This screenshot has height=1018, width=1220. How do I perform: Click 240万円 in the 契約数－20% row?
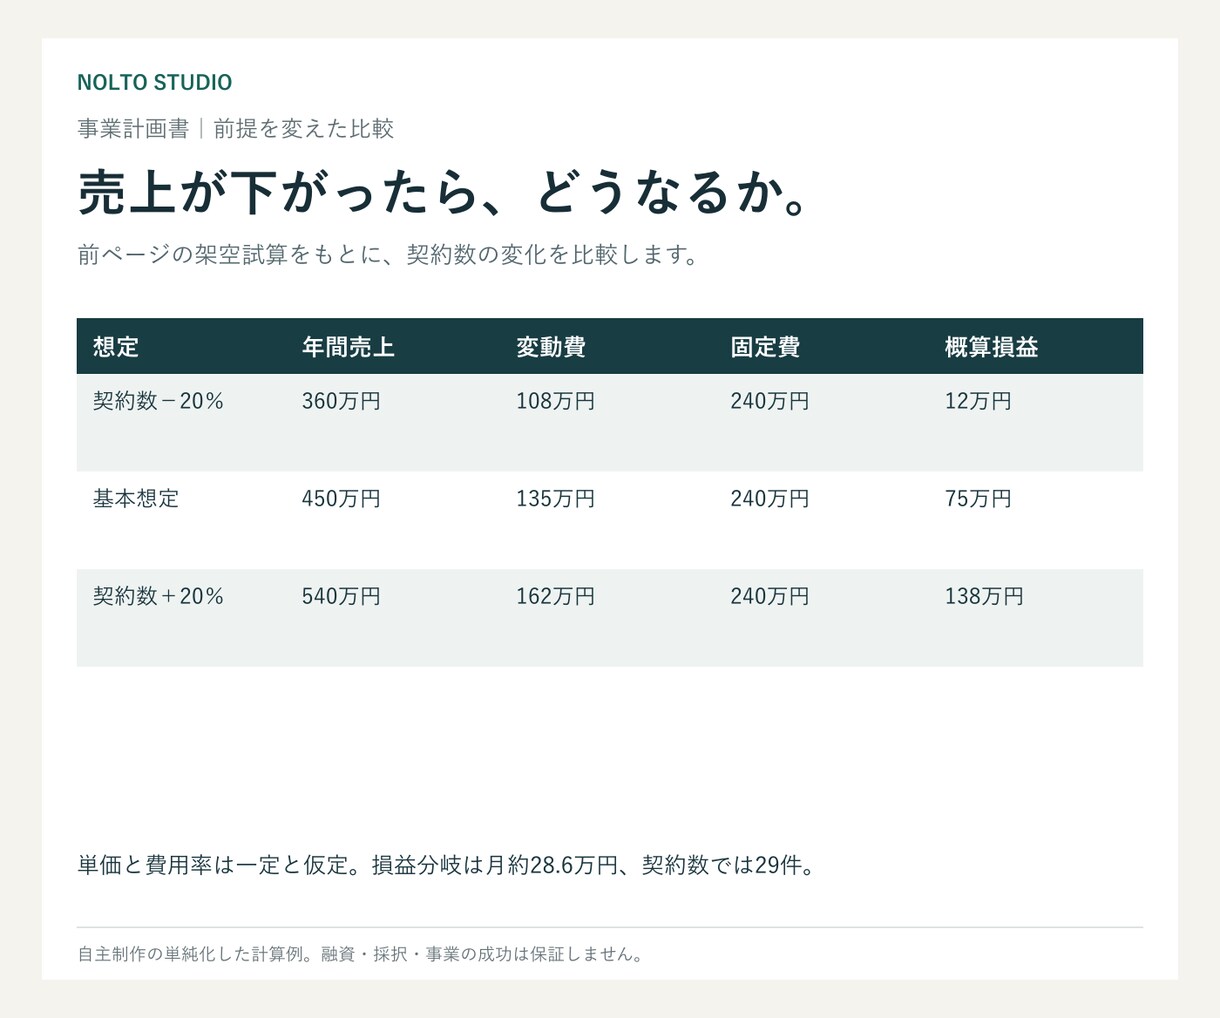point(769,401)
